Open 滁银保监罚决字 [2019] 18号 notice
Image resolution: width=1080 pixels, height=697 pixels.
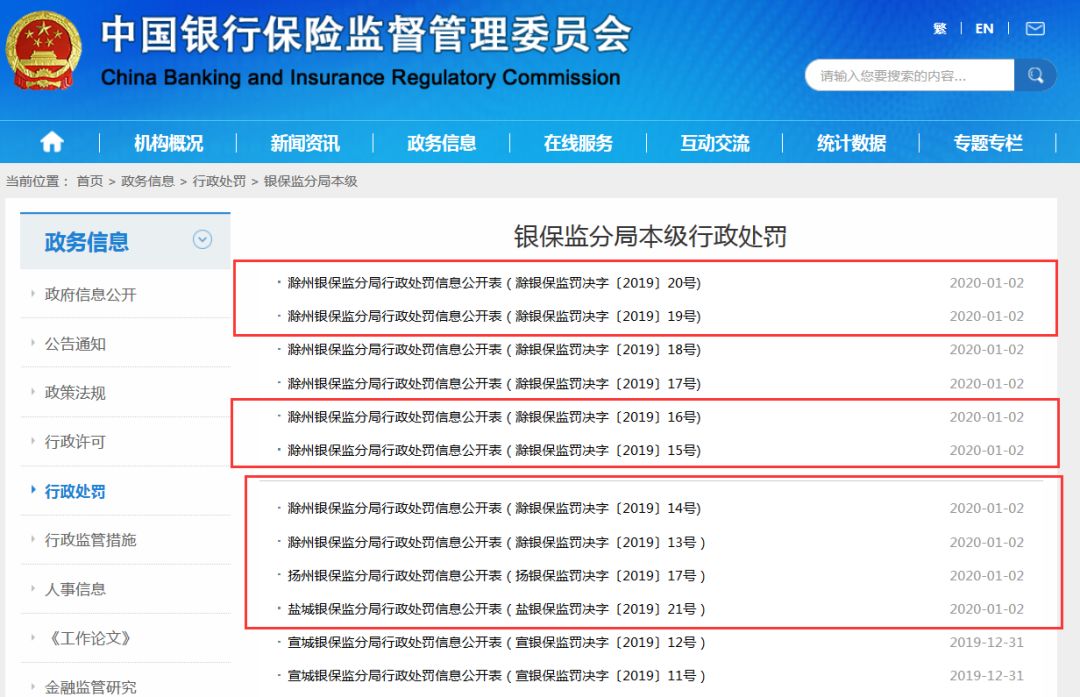tap(494, 350)
